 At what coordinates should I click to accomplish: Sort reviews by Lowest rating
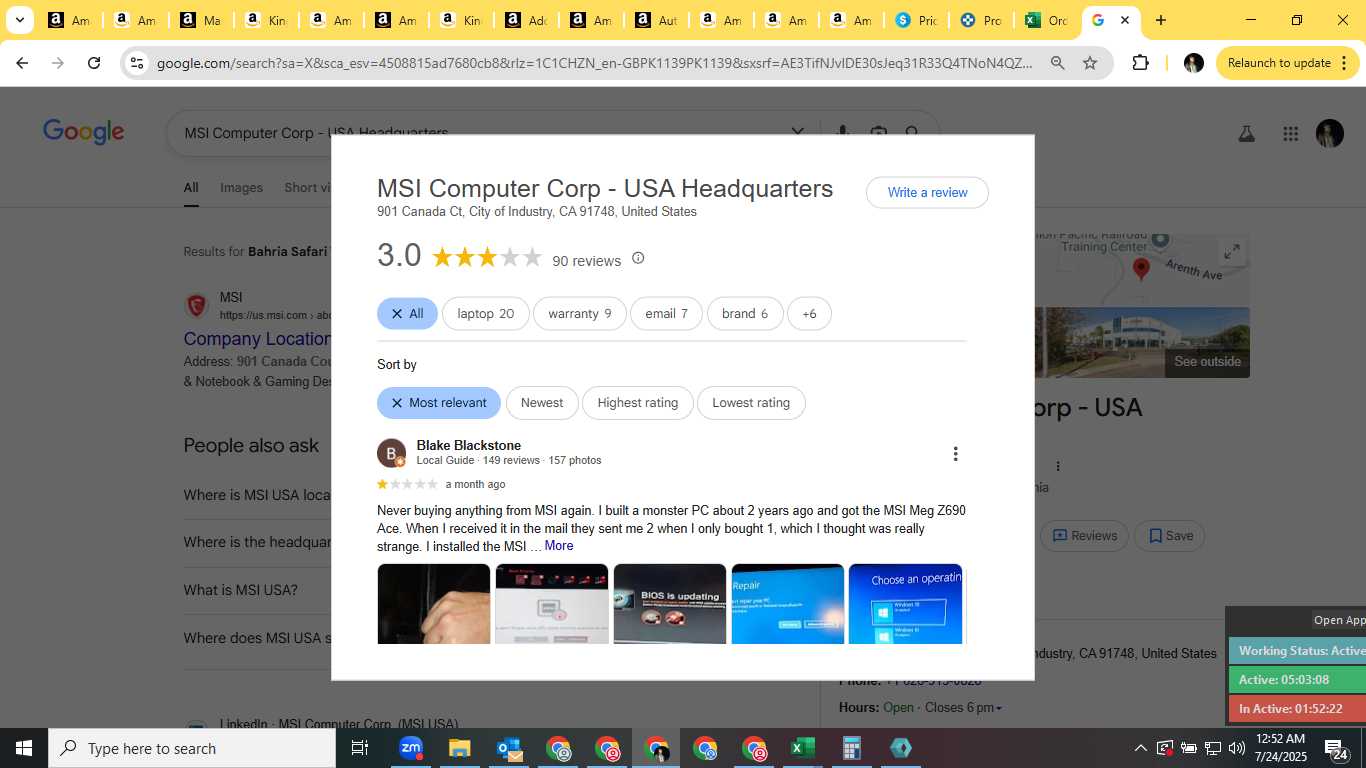751,402
